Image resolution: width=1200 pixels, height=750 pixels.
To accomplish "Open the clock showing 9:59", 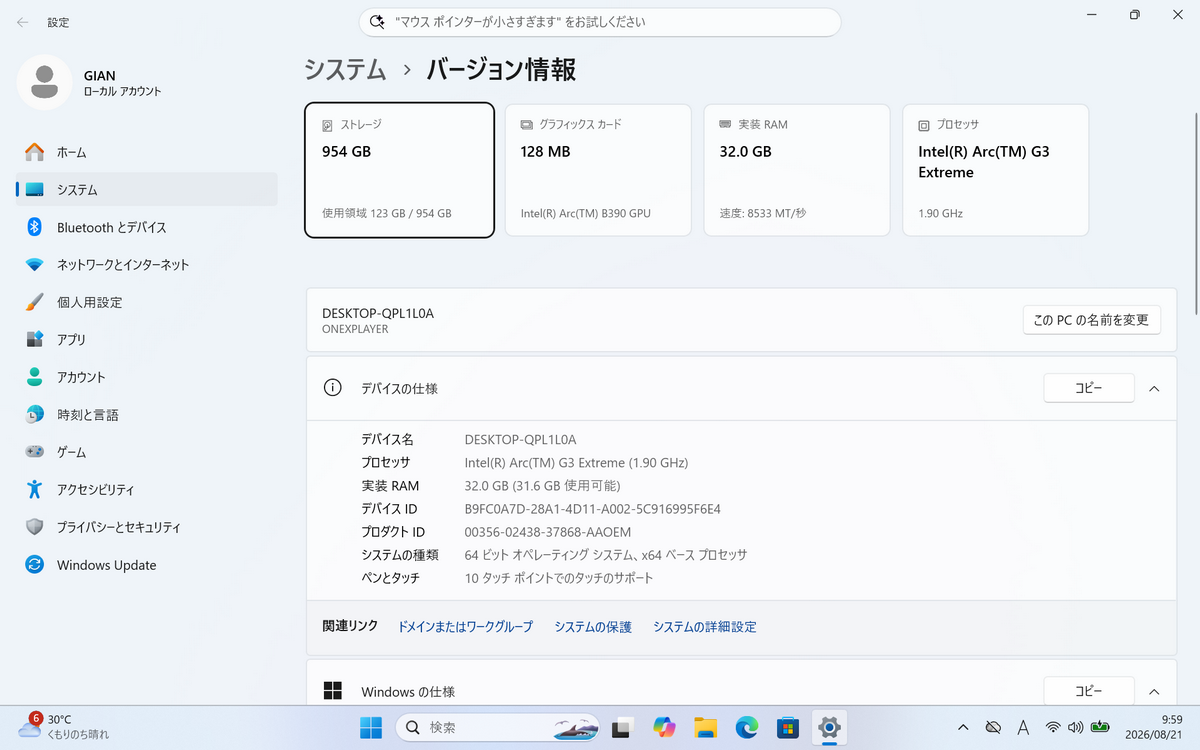I will click(1154, 727).
